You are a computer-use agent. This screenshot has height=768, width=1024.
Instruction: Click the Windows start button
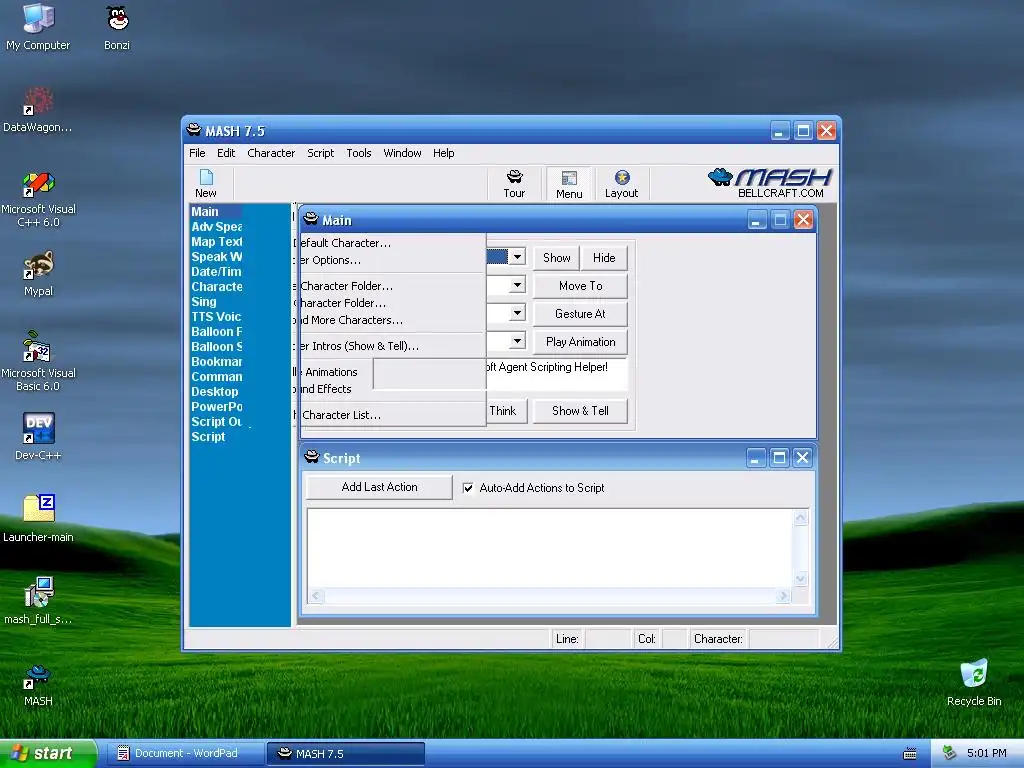pyautogui.click(x=48, y=754)
